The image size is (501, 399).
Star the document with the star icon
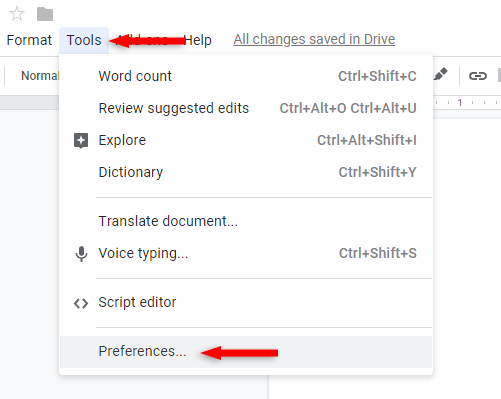[17, 14]
